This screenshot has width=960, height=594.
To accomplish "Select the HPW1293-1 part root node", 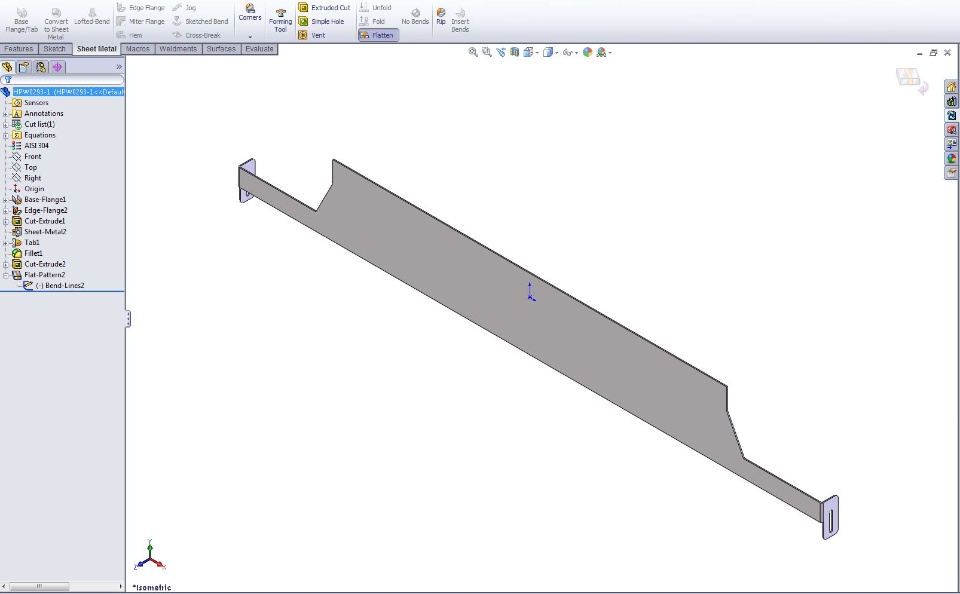I will [62, 92].
